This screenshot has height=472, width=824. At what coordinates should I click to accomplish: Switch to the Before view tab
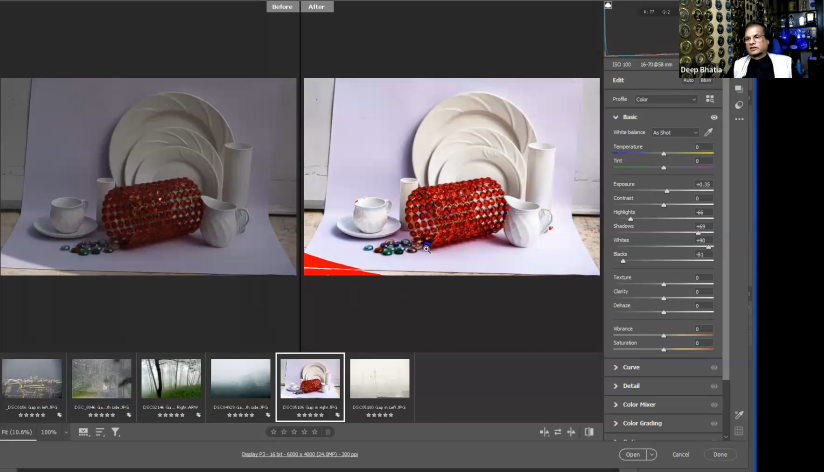coord(283,6)
